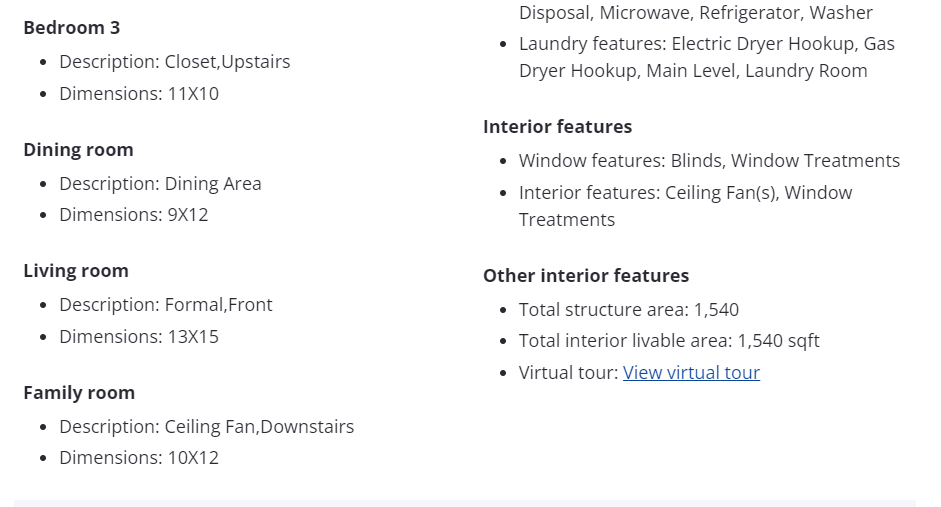Viewport: 941px width, 507px height.
Task: Click the Dining room heading
Action: [78, 150]
